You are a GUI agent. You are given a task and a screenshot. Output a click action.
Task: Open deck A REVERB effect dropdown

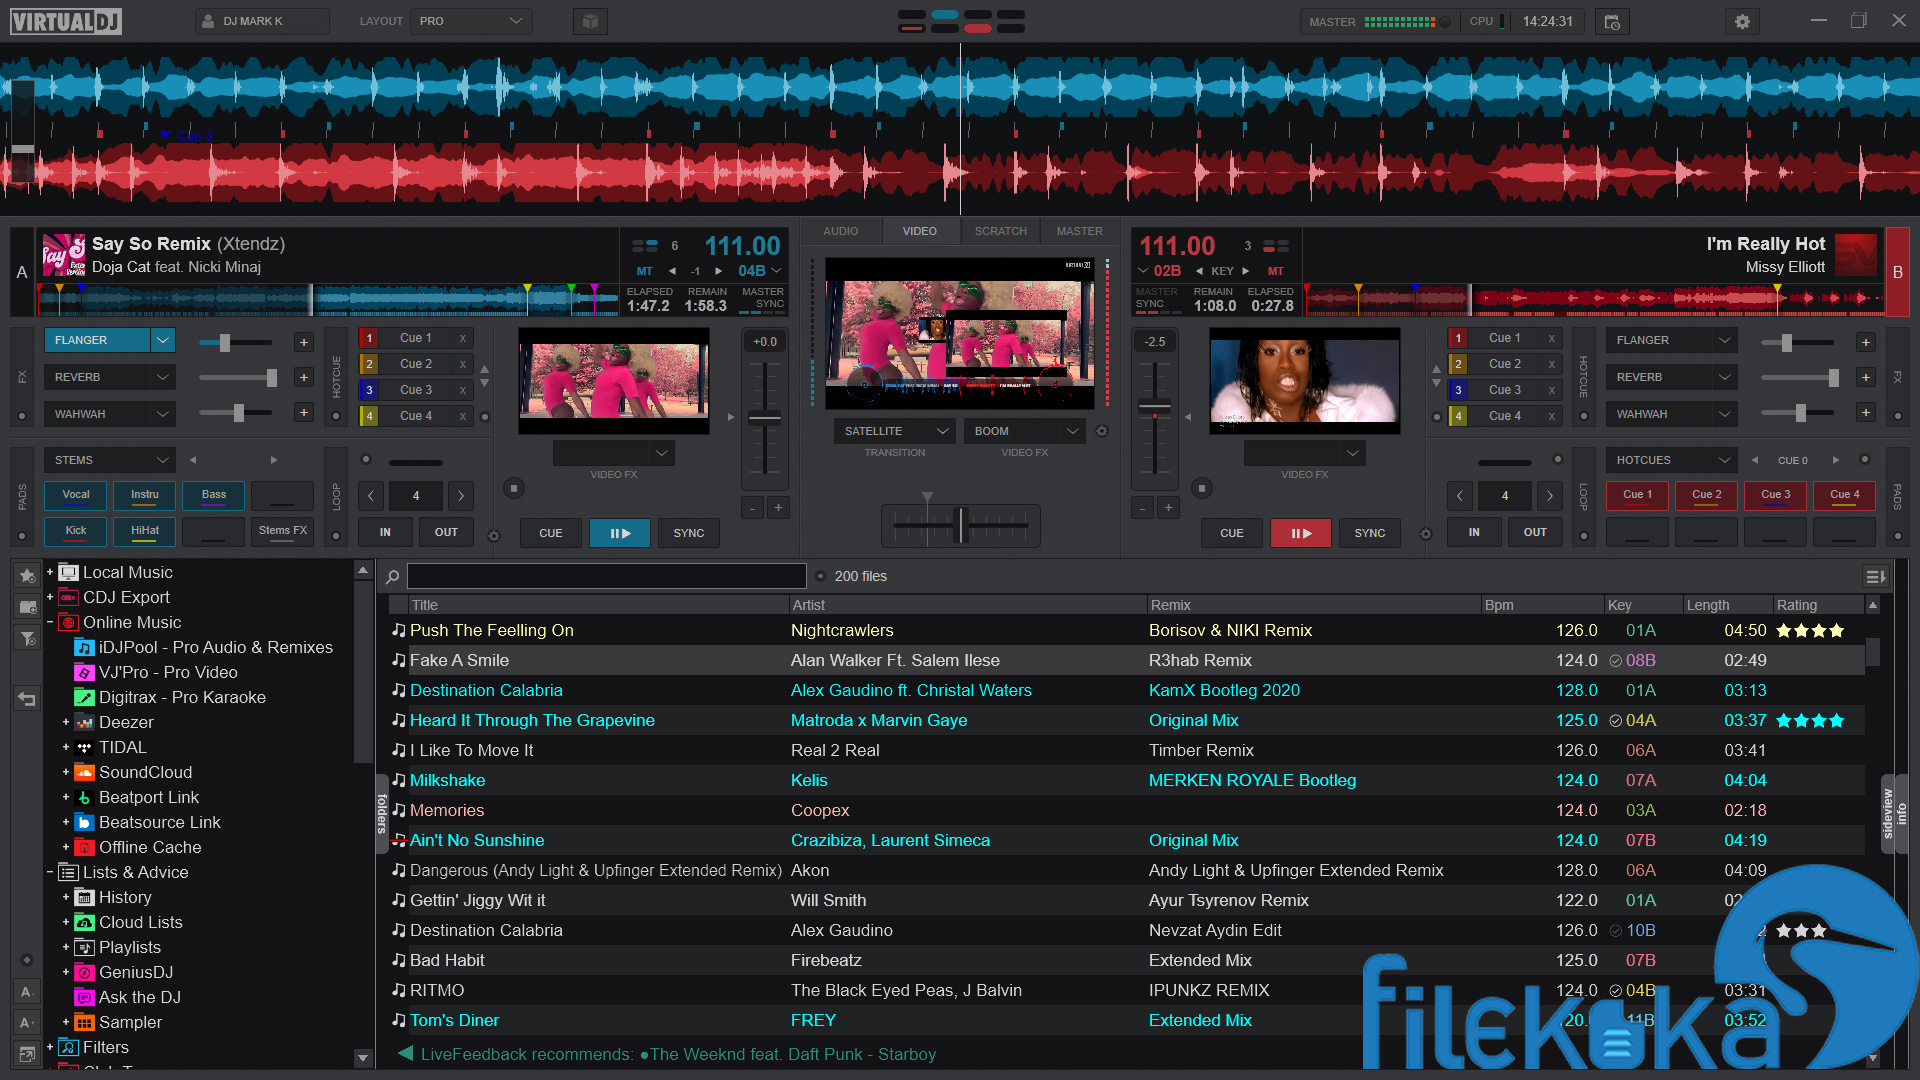[163, 377]
